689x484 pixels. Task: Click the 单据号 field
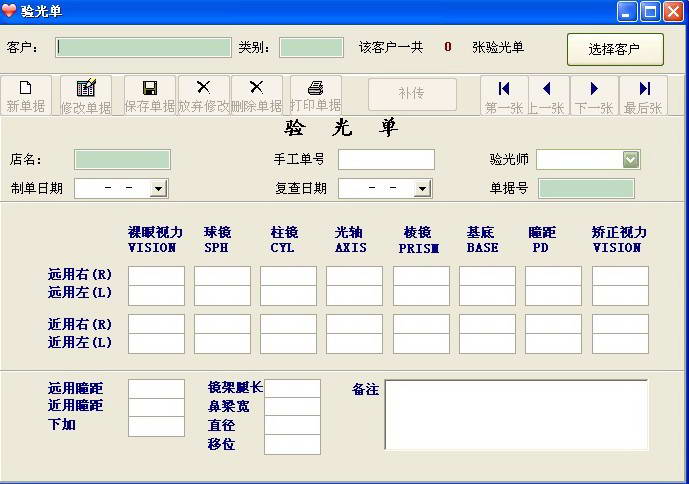586,189
